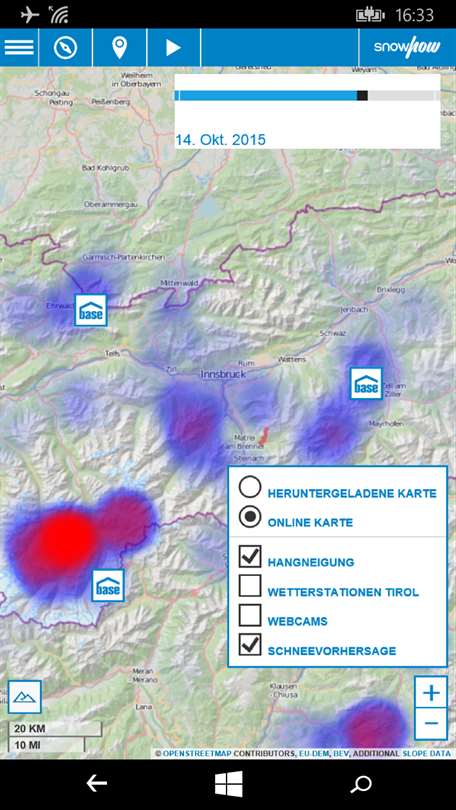Uncheck the Schneevorhersage checkbox
Screen dimensions: 456x810
(250, 645)
